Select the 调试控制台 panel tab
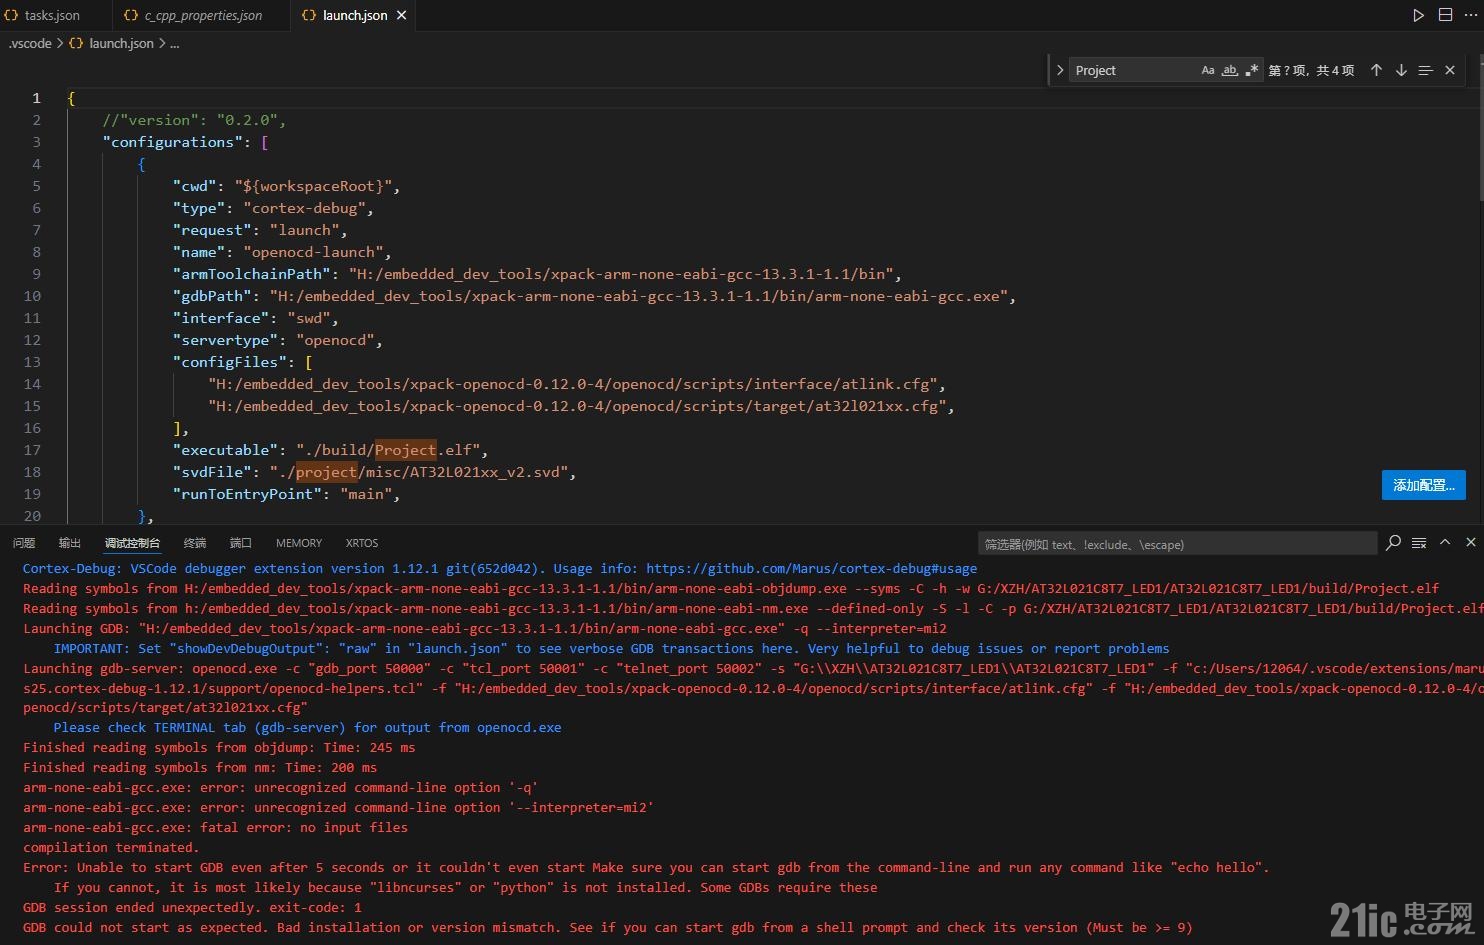The width and height of the screenshot is (1484, 945). tap(132, 543)
